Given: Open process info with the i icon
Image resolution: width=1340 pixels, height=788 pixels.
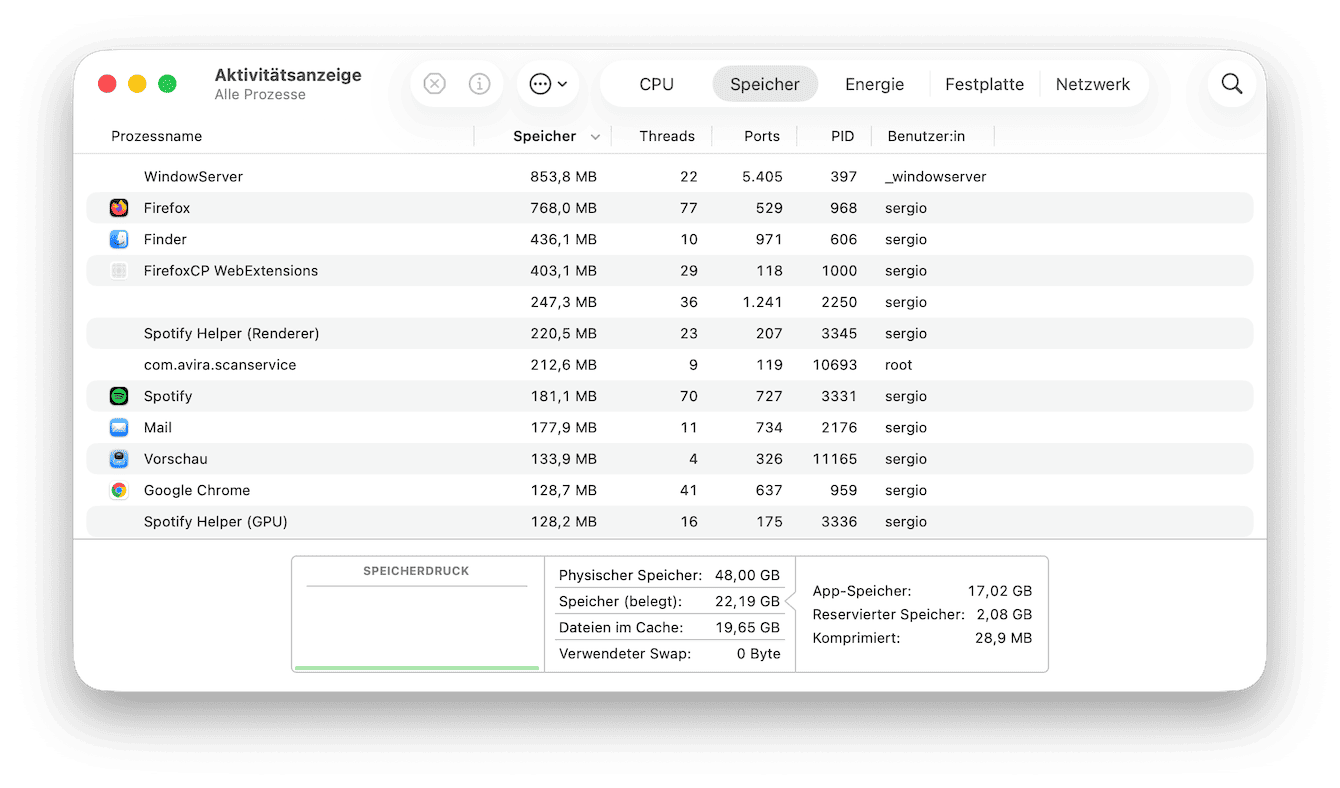Looking at the screenshot, I should pyautogui.click(x=479, y=84).
